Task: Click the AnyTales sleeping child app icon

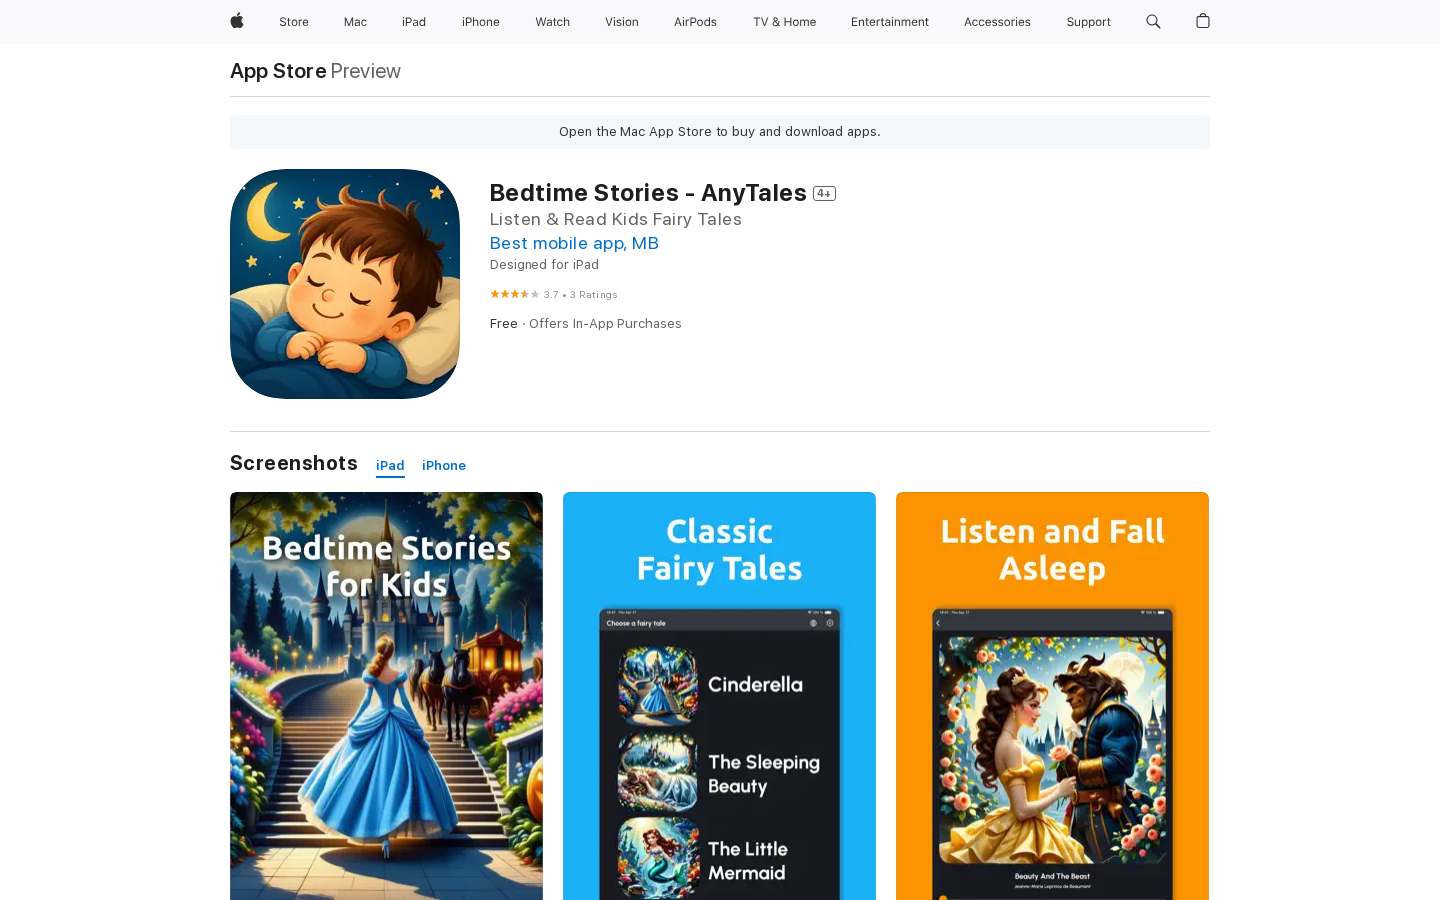Action: point(345,284)
